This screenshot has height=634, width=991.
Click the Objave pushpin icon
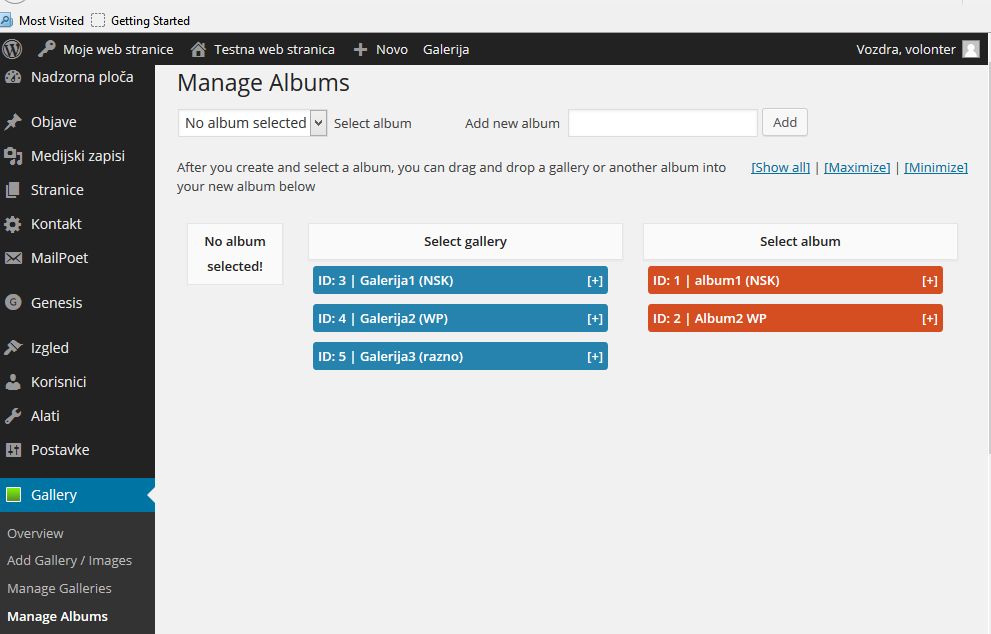point(13,121)
